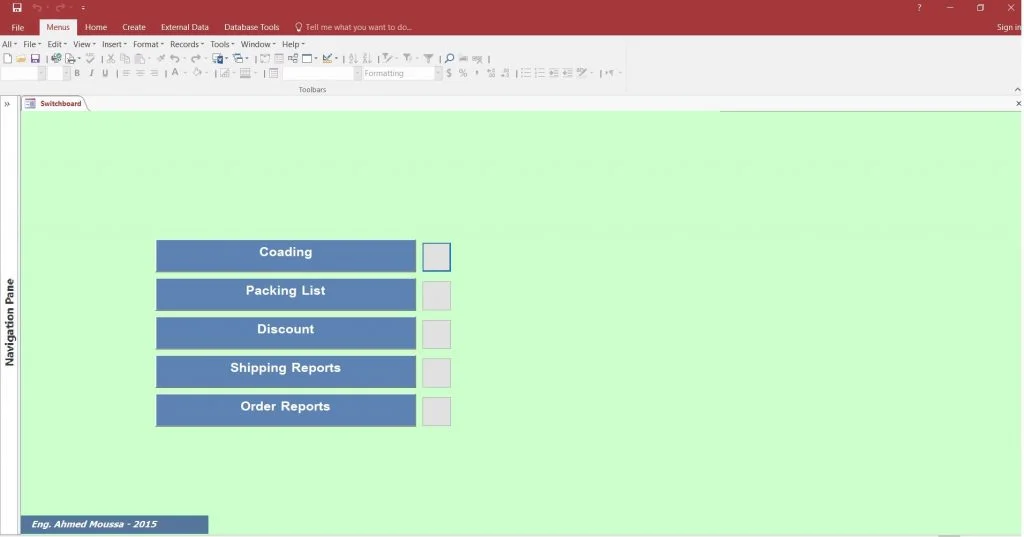
Task: Click the Toggle Filter funnel icon
Action: tap(428, 59)
